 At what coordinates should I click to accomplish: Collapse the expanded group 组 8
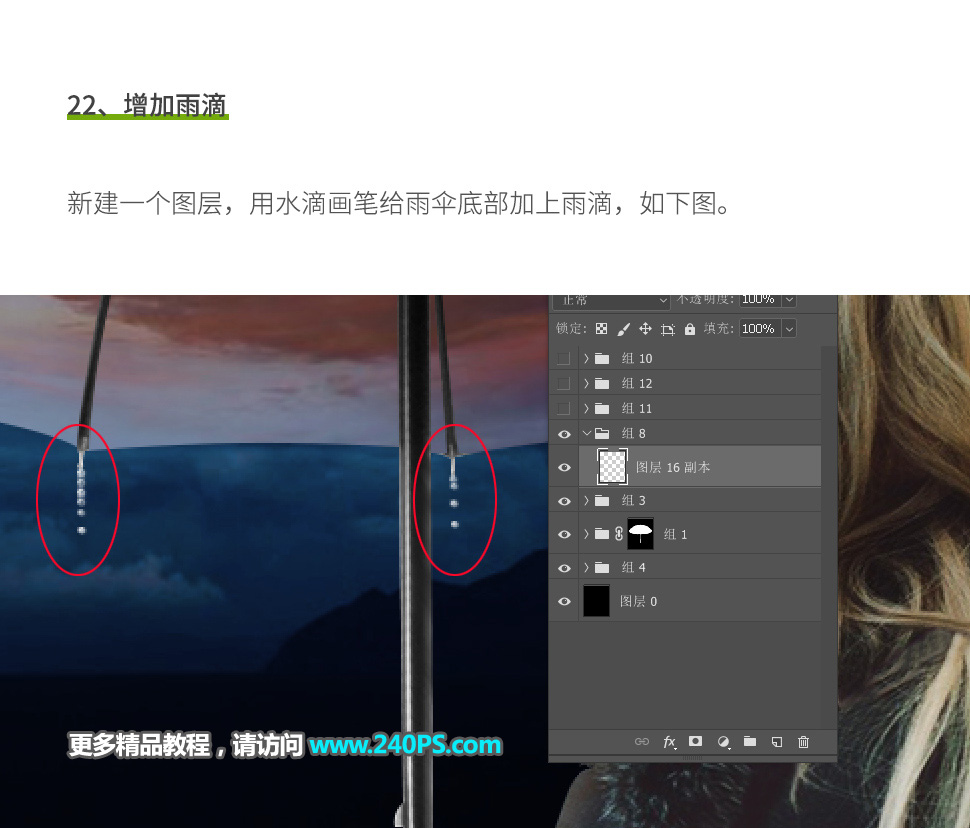(x=588, y=433)
